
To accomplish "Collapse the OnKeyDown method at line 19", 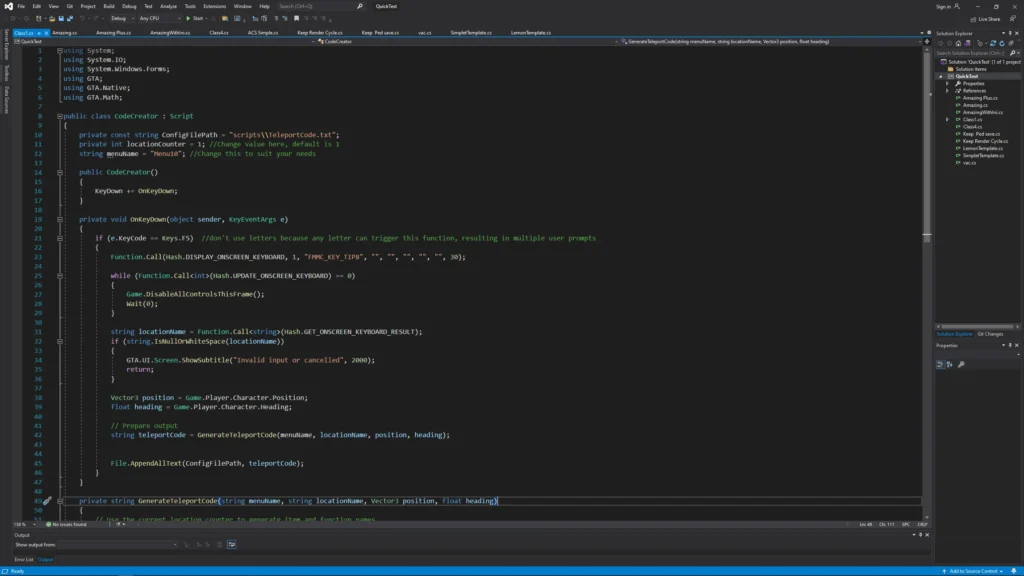I will pyautogui.click(x=59, y=219).
